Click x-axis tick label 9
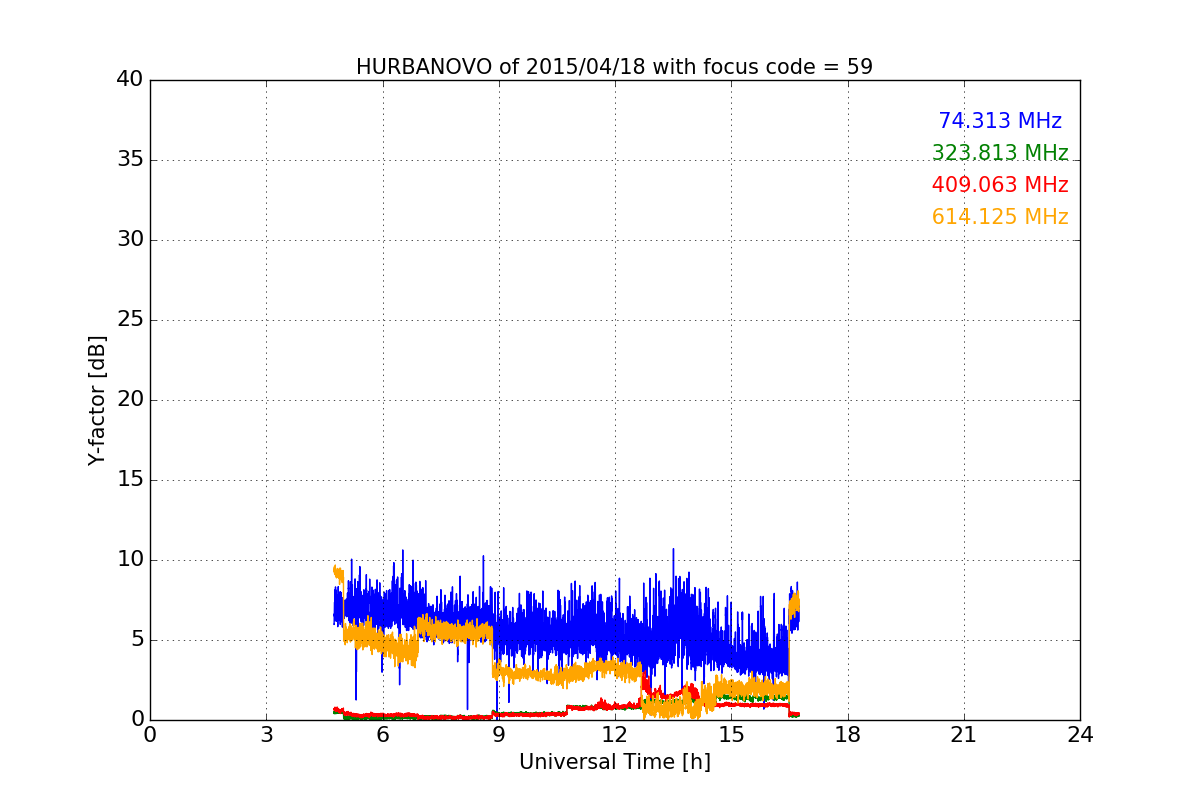 pyautogui.click(x=499, y=735)
